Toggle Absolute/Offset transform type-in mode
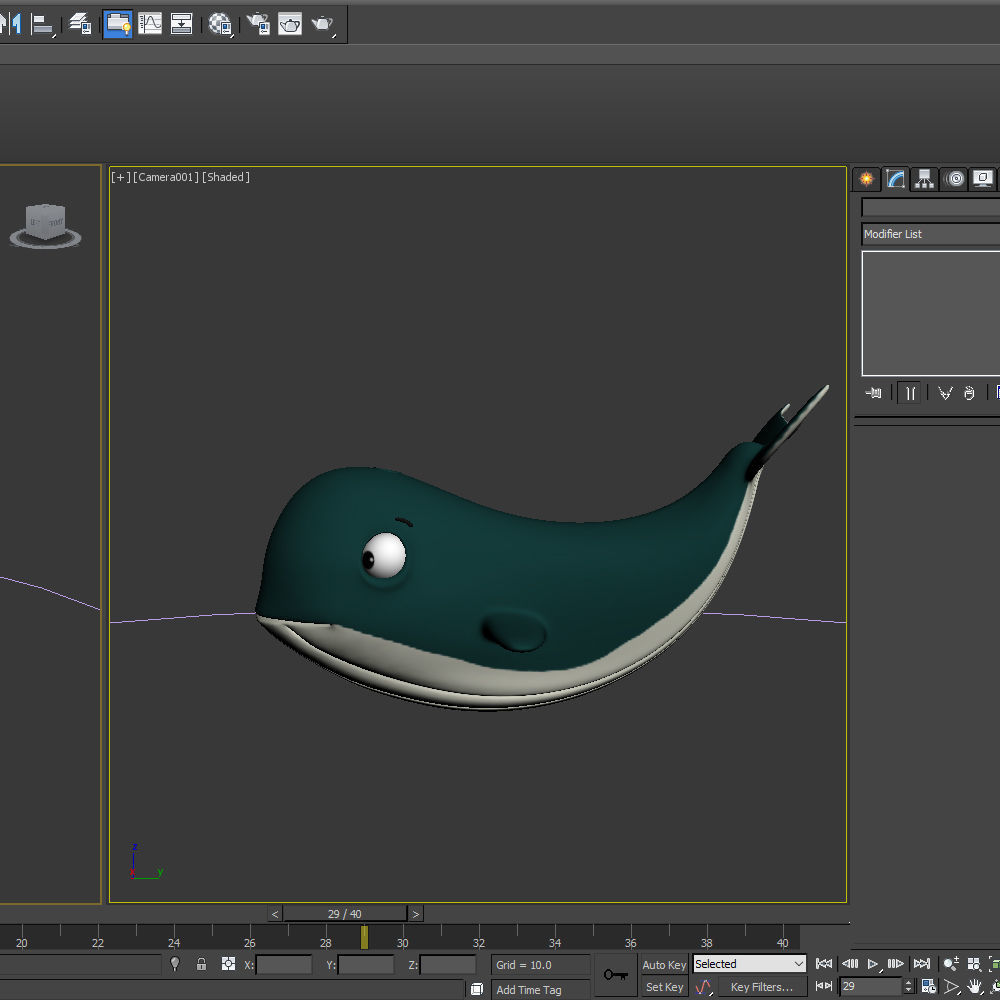This screenshot has height=1000, width=1000. [x=228, y=964]
